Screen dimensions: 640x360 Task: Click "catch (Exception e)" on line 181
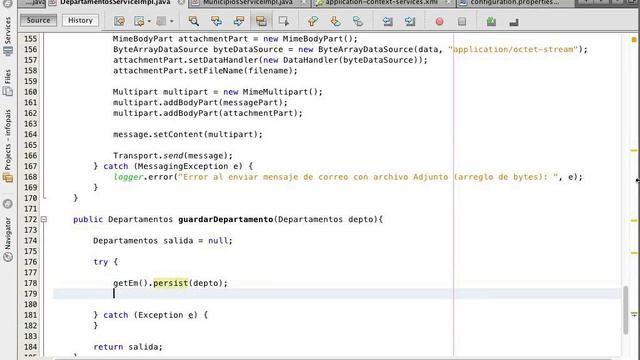150,315
